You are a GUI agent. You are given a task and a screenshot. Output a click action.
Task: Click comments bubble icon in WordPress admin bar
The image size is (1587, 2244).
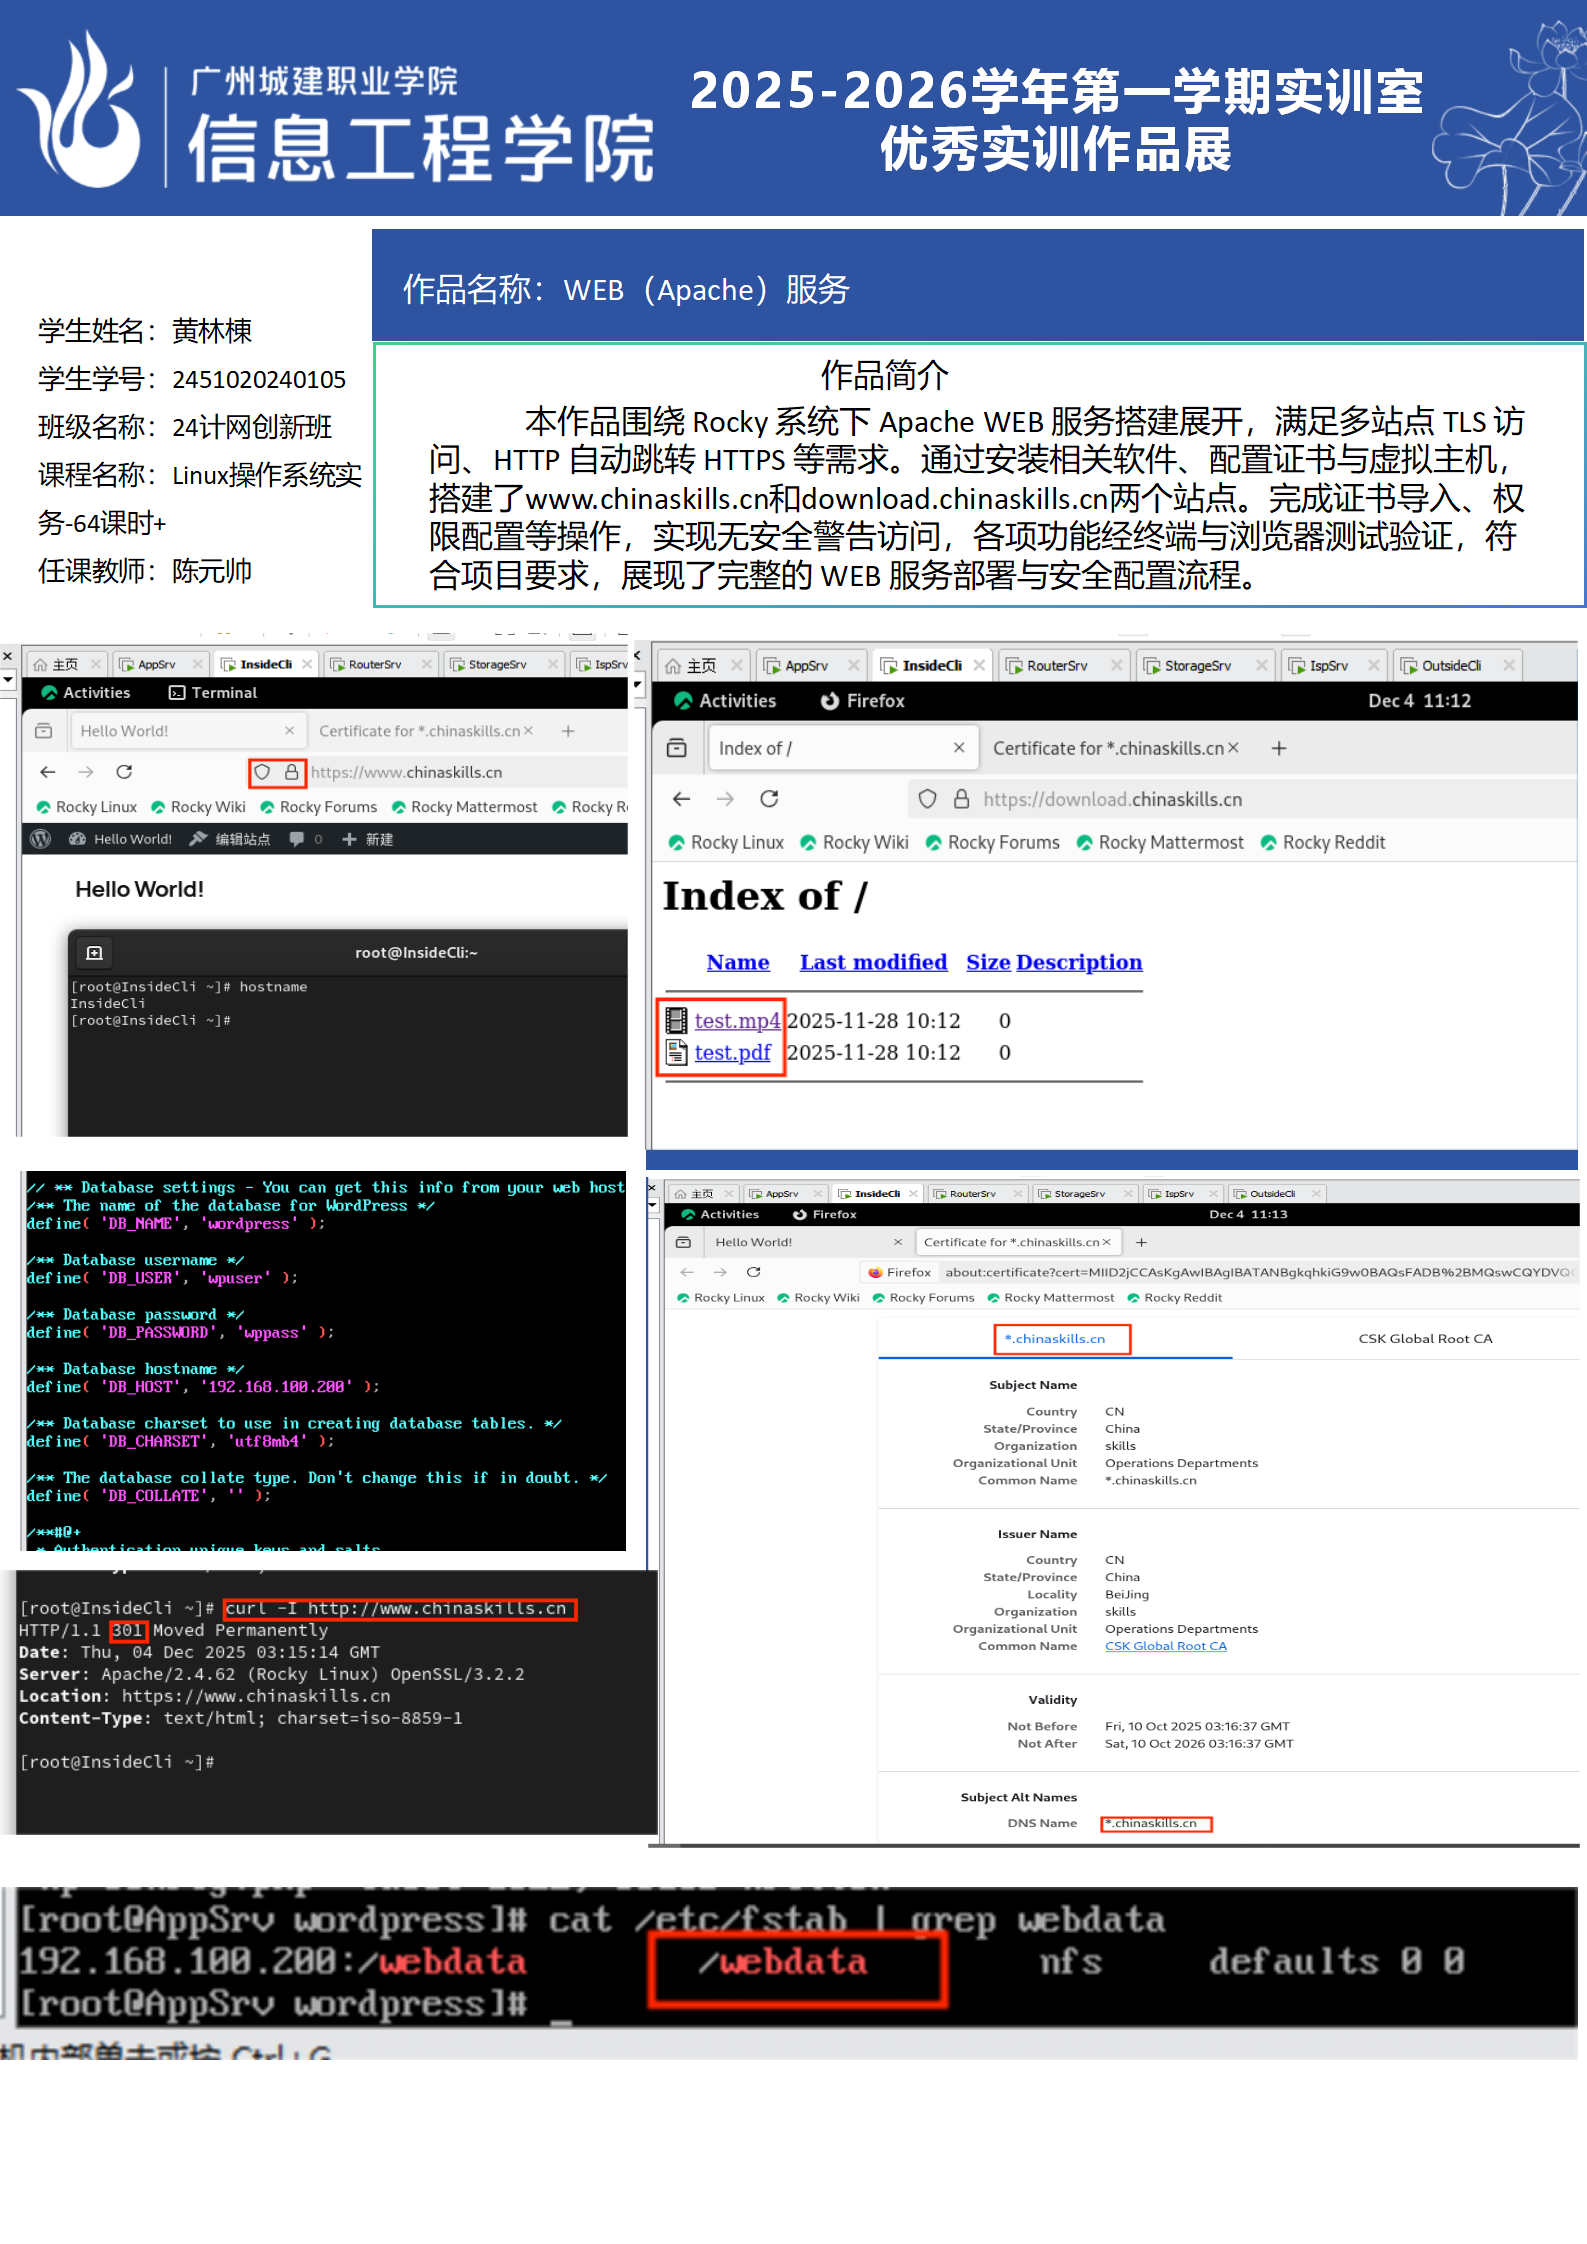pyautogui.click(x=297, y=839)
